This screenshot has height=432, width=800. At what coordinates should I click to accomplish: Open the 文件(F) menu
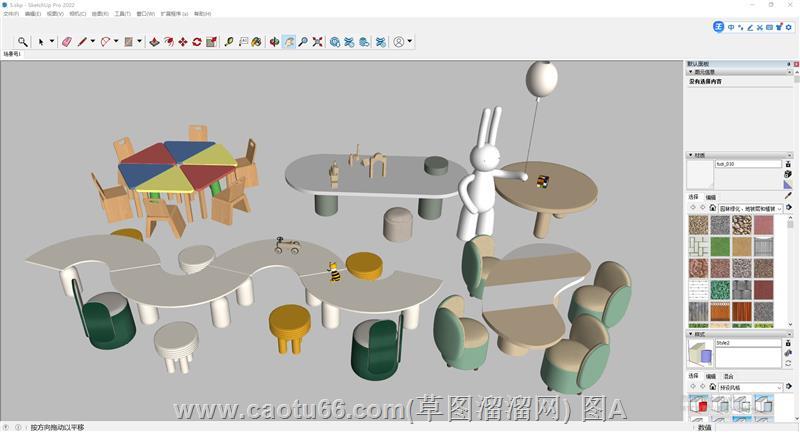(x=11, y=14)
